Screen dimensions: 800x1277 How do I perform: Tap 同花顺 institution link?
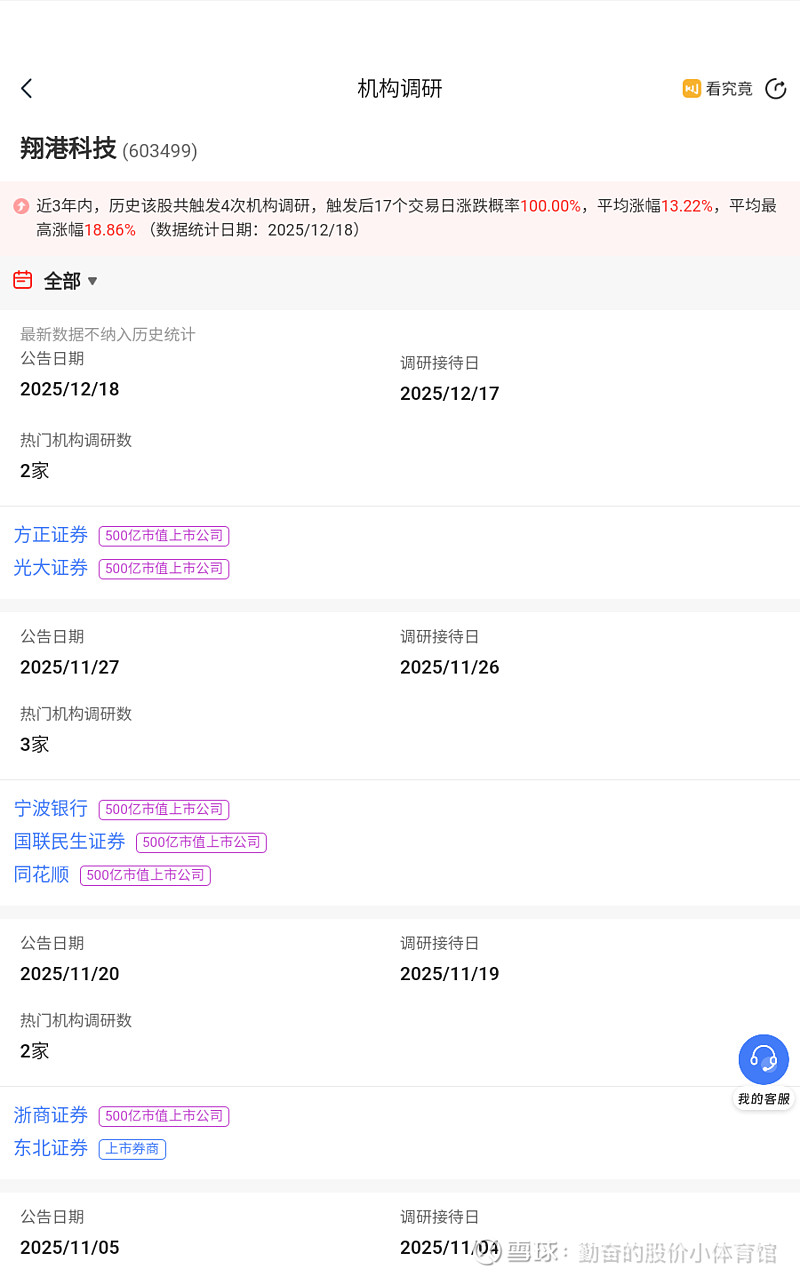pos(42,874)
